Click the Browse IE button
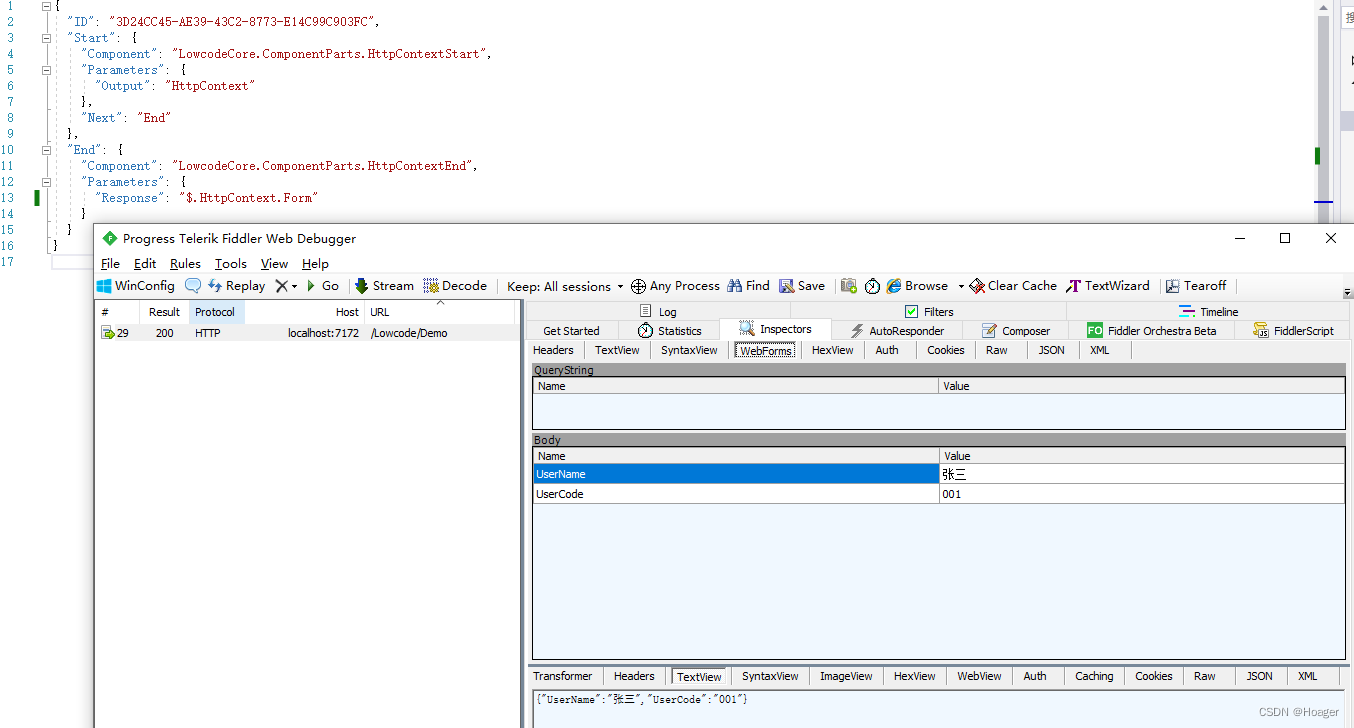Image resolution: width=1354 pixels, height=728 pixels. click(x=917, y=286)
